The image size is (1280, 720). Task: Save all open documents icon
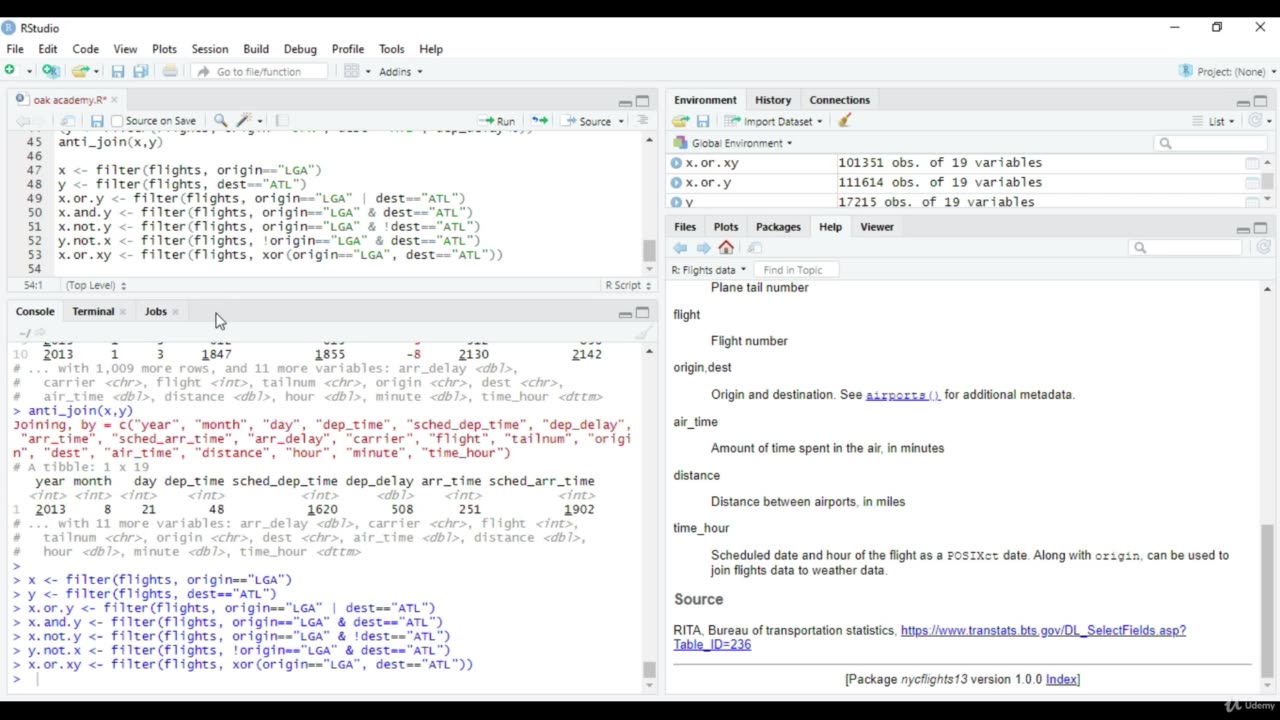(x=141, y=71)
